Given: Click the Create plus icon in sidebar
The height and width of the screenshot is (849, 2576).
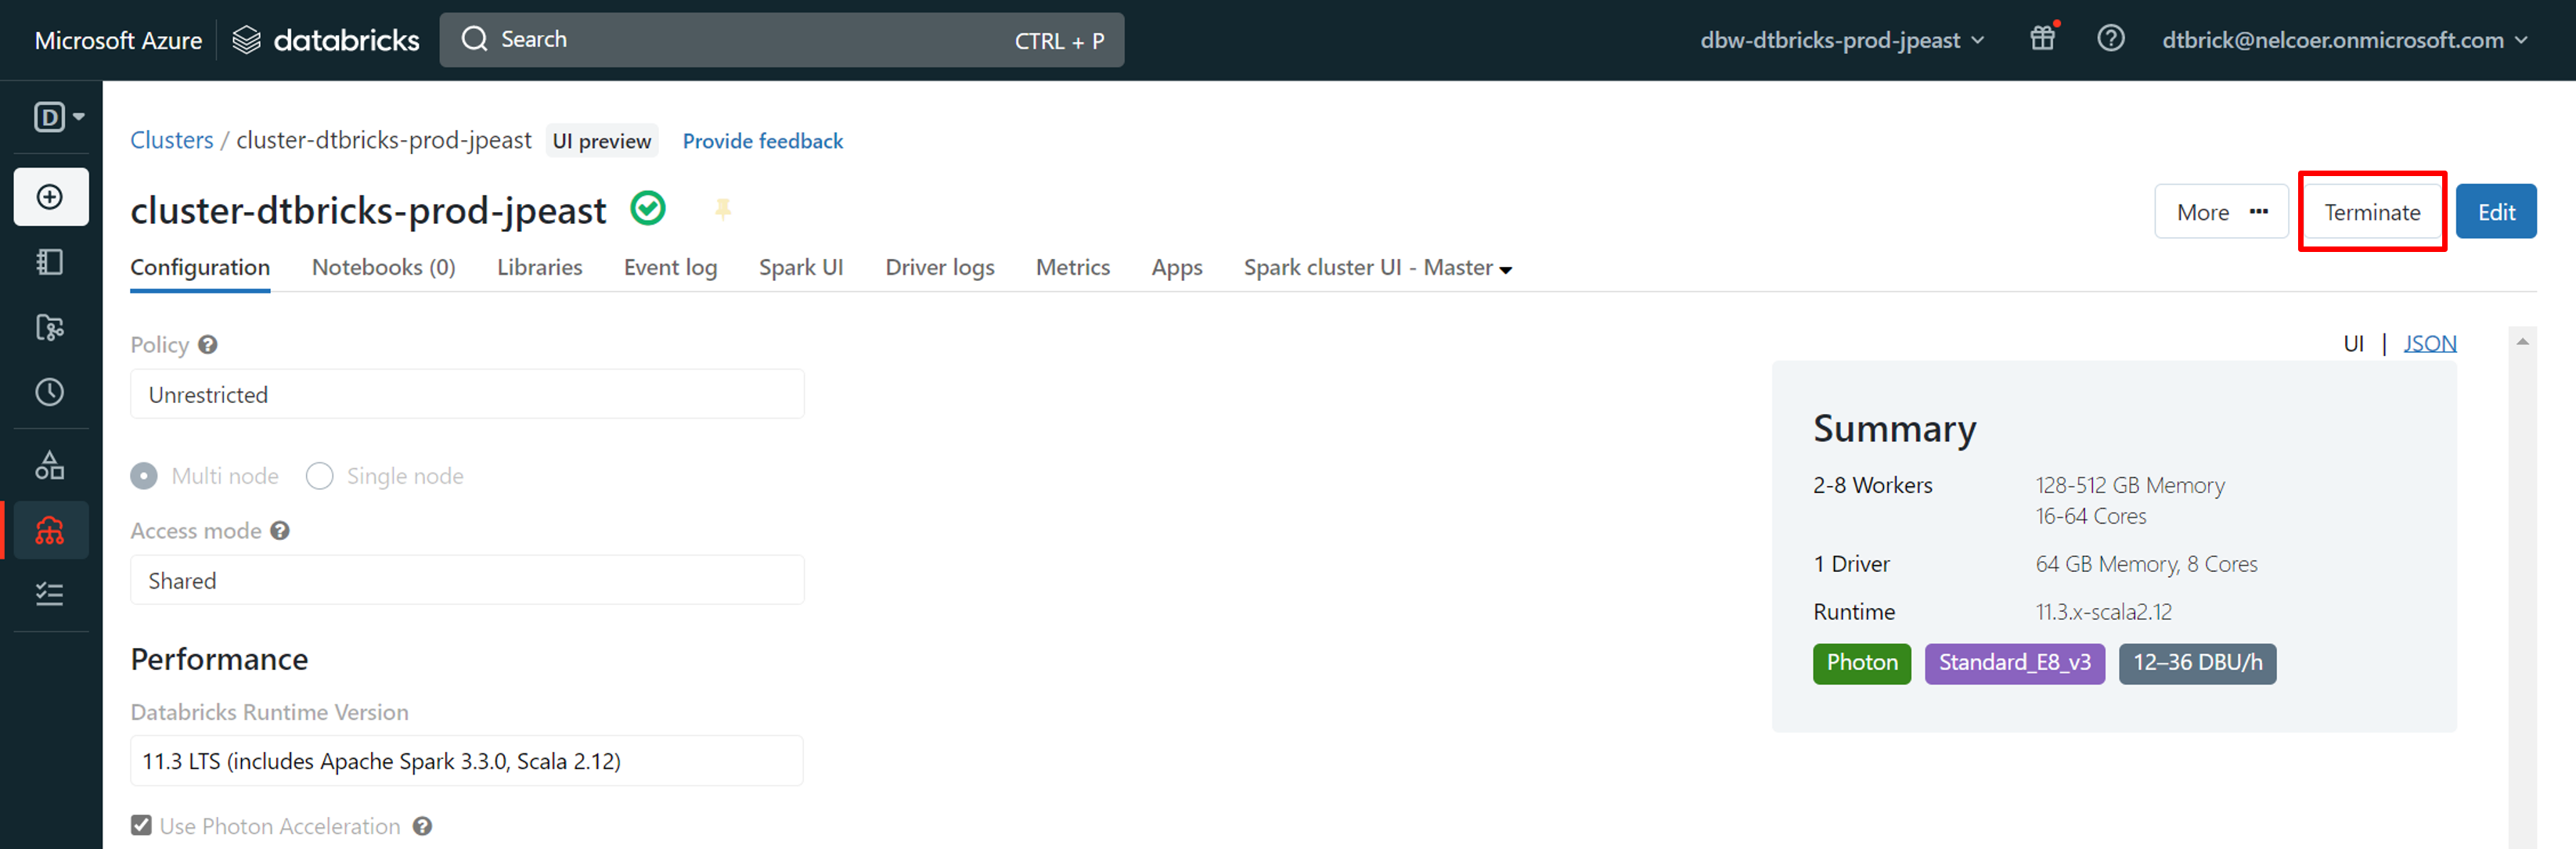Looking at the screenshot, I should [x=50, y=197].
